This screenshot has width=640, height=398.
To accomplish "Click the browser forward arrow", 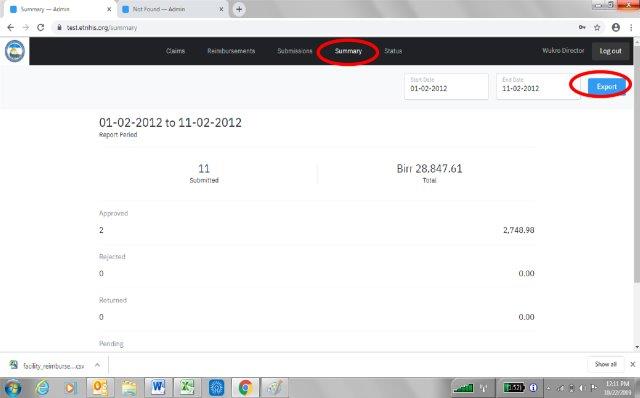I will click(x=26, y=27).
